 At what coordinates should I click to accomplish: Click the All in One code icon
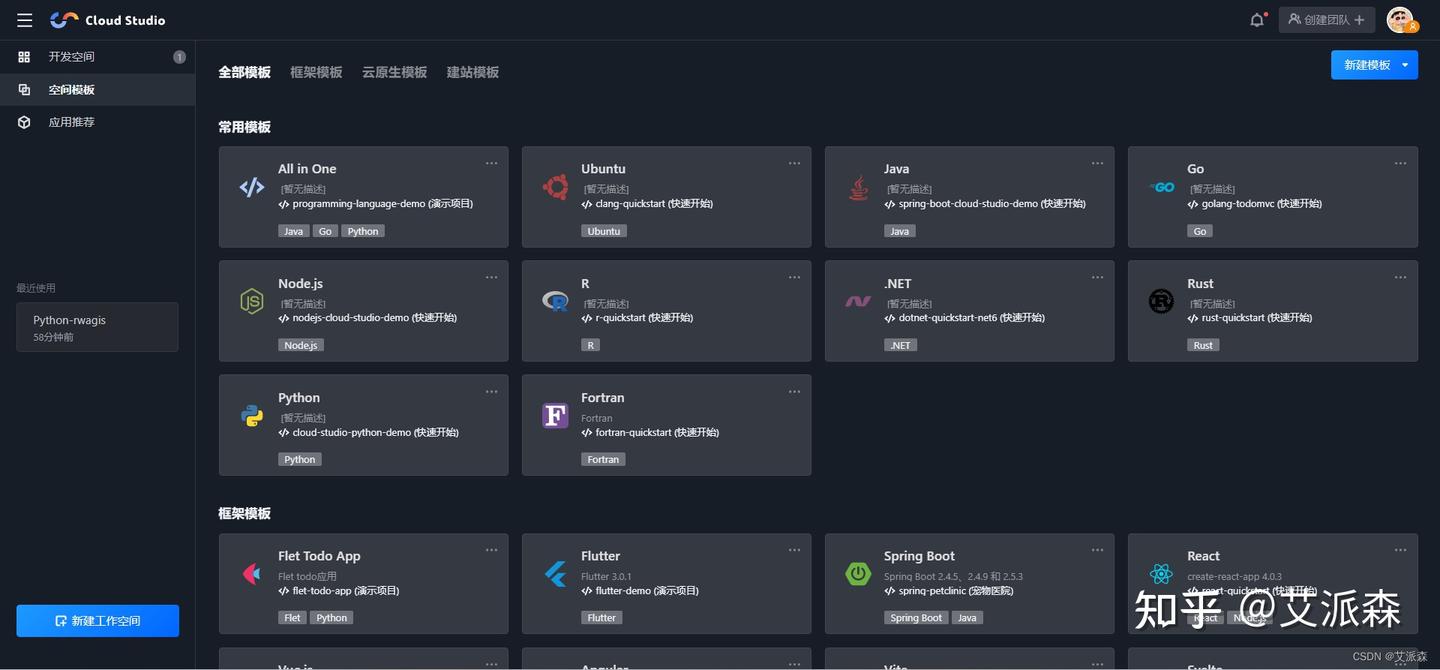(x=252, y=187)
